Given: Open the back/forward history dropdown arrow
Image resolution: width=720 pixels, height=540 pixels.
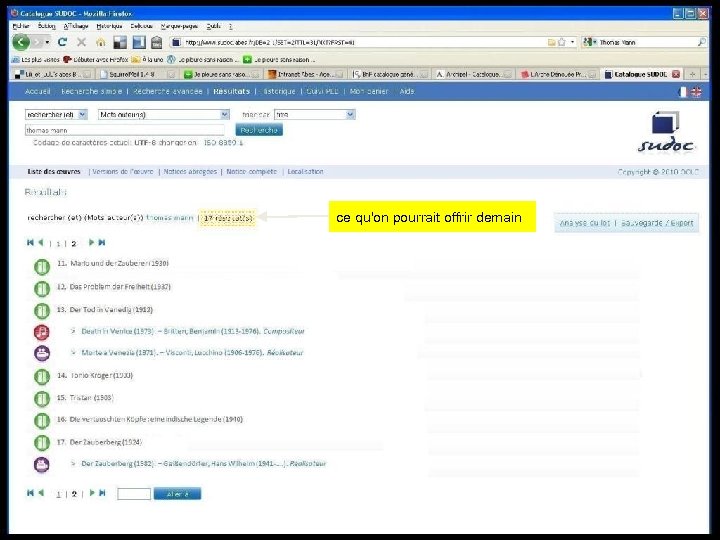Looking at the screenshot, I should pos(47,43).
